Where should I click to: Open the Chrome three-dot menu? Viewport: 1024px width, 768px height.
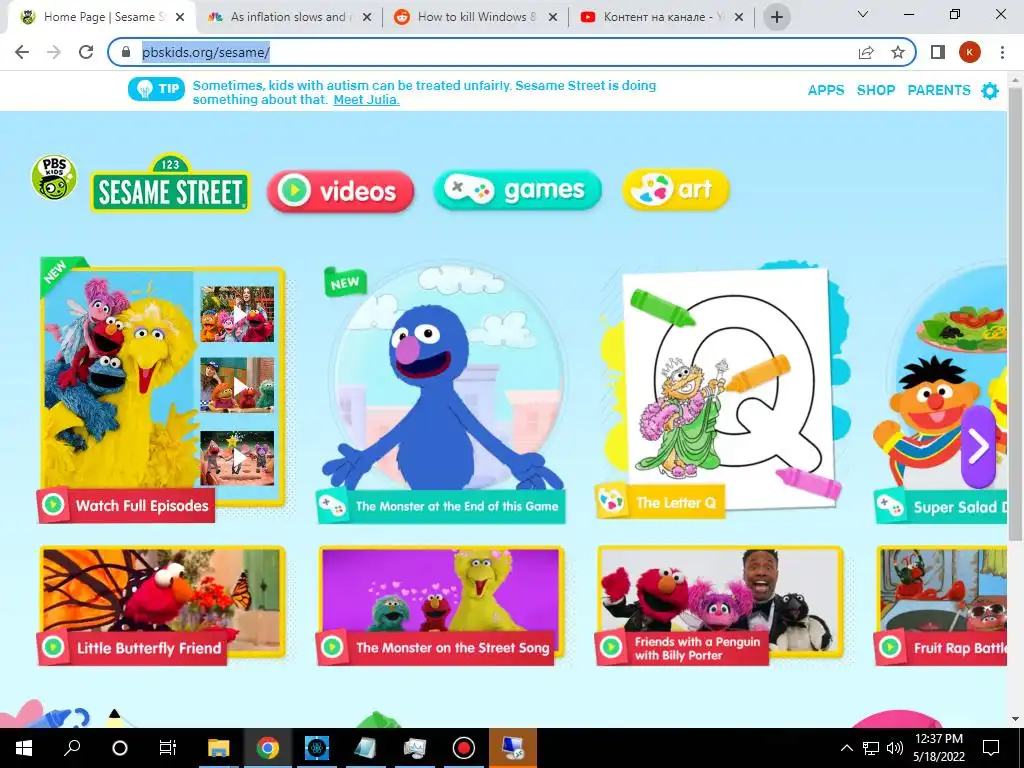pos(1002,52)
